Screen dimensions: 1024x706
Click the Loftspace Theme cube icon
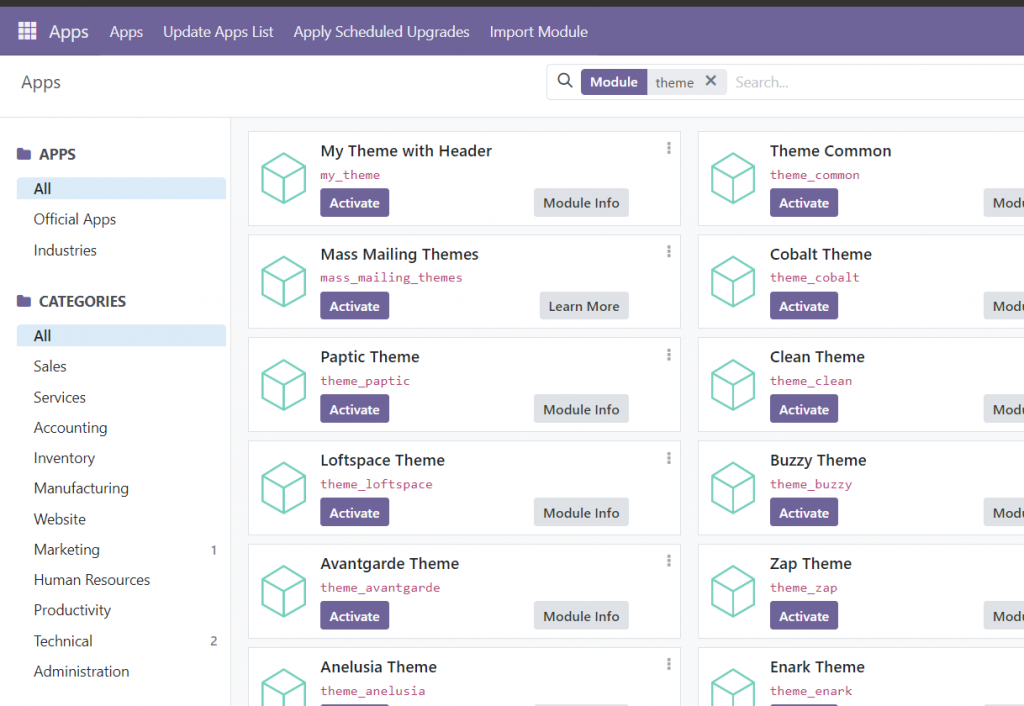[x=283, y=488]
